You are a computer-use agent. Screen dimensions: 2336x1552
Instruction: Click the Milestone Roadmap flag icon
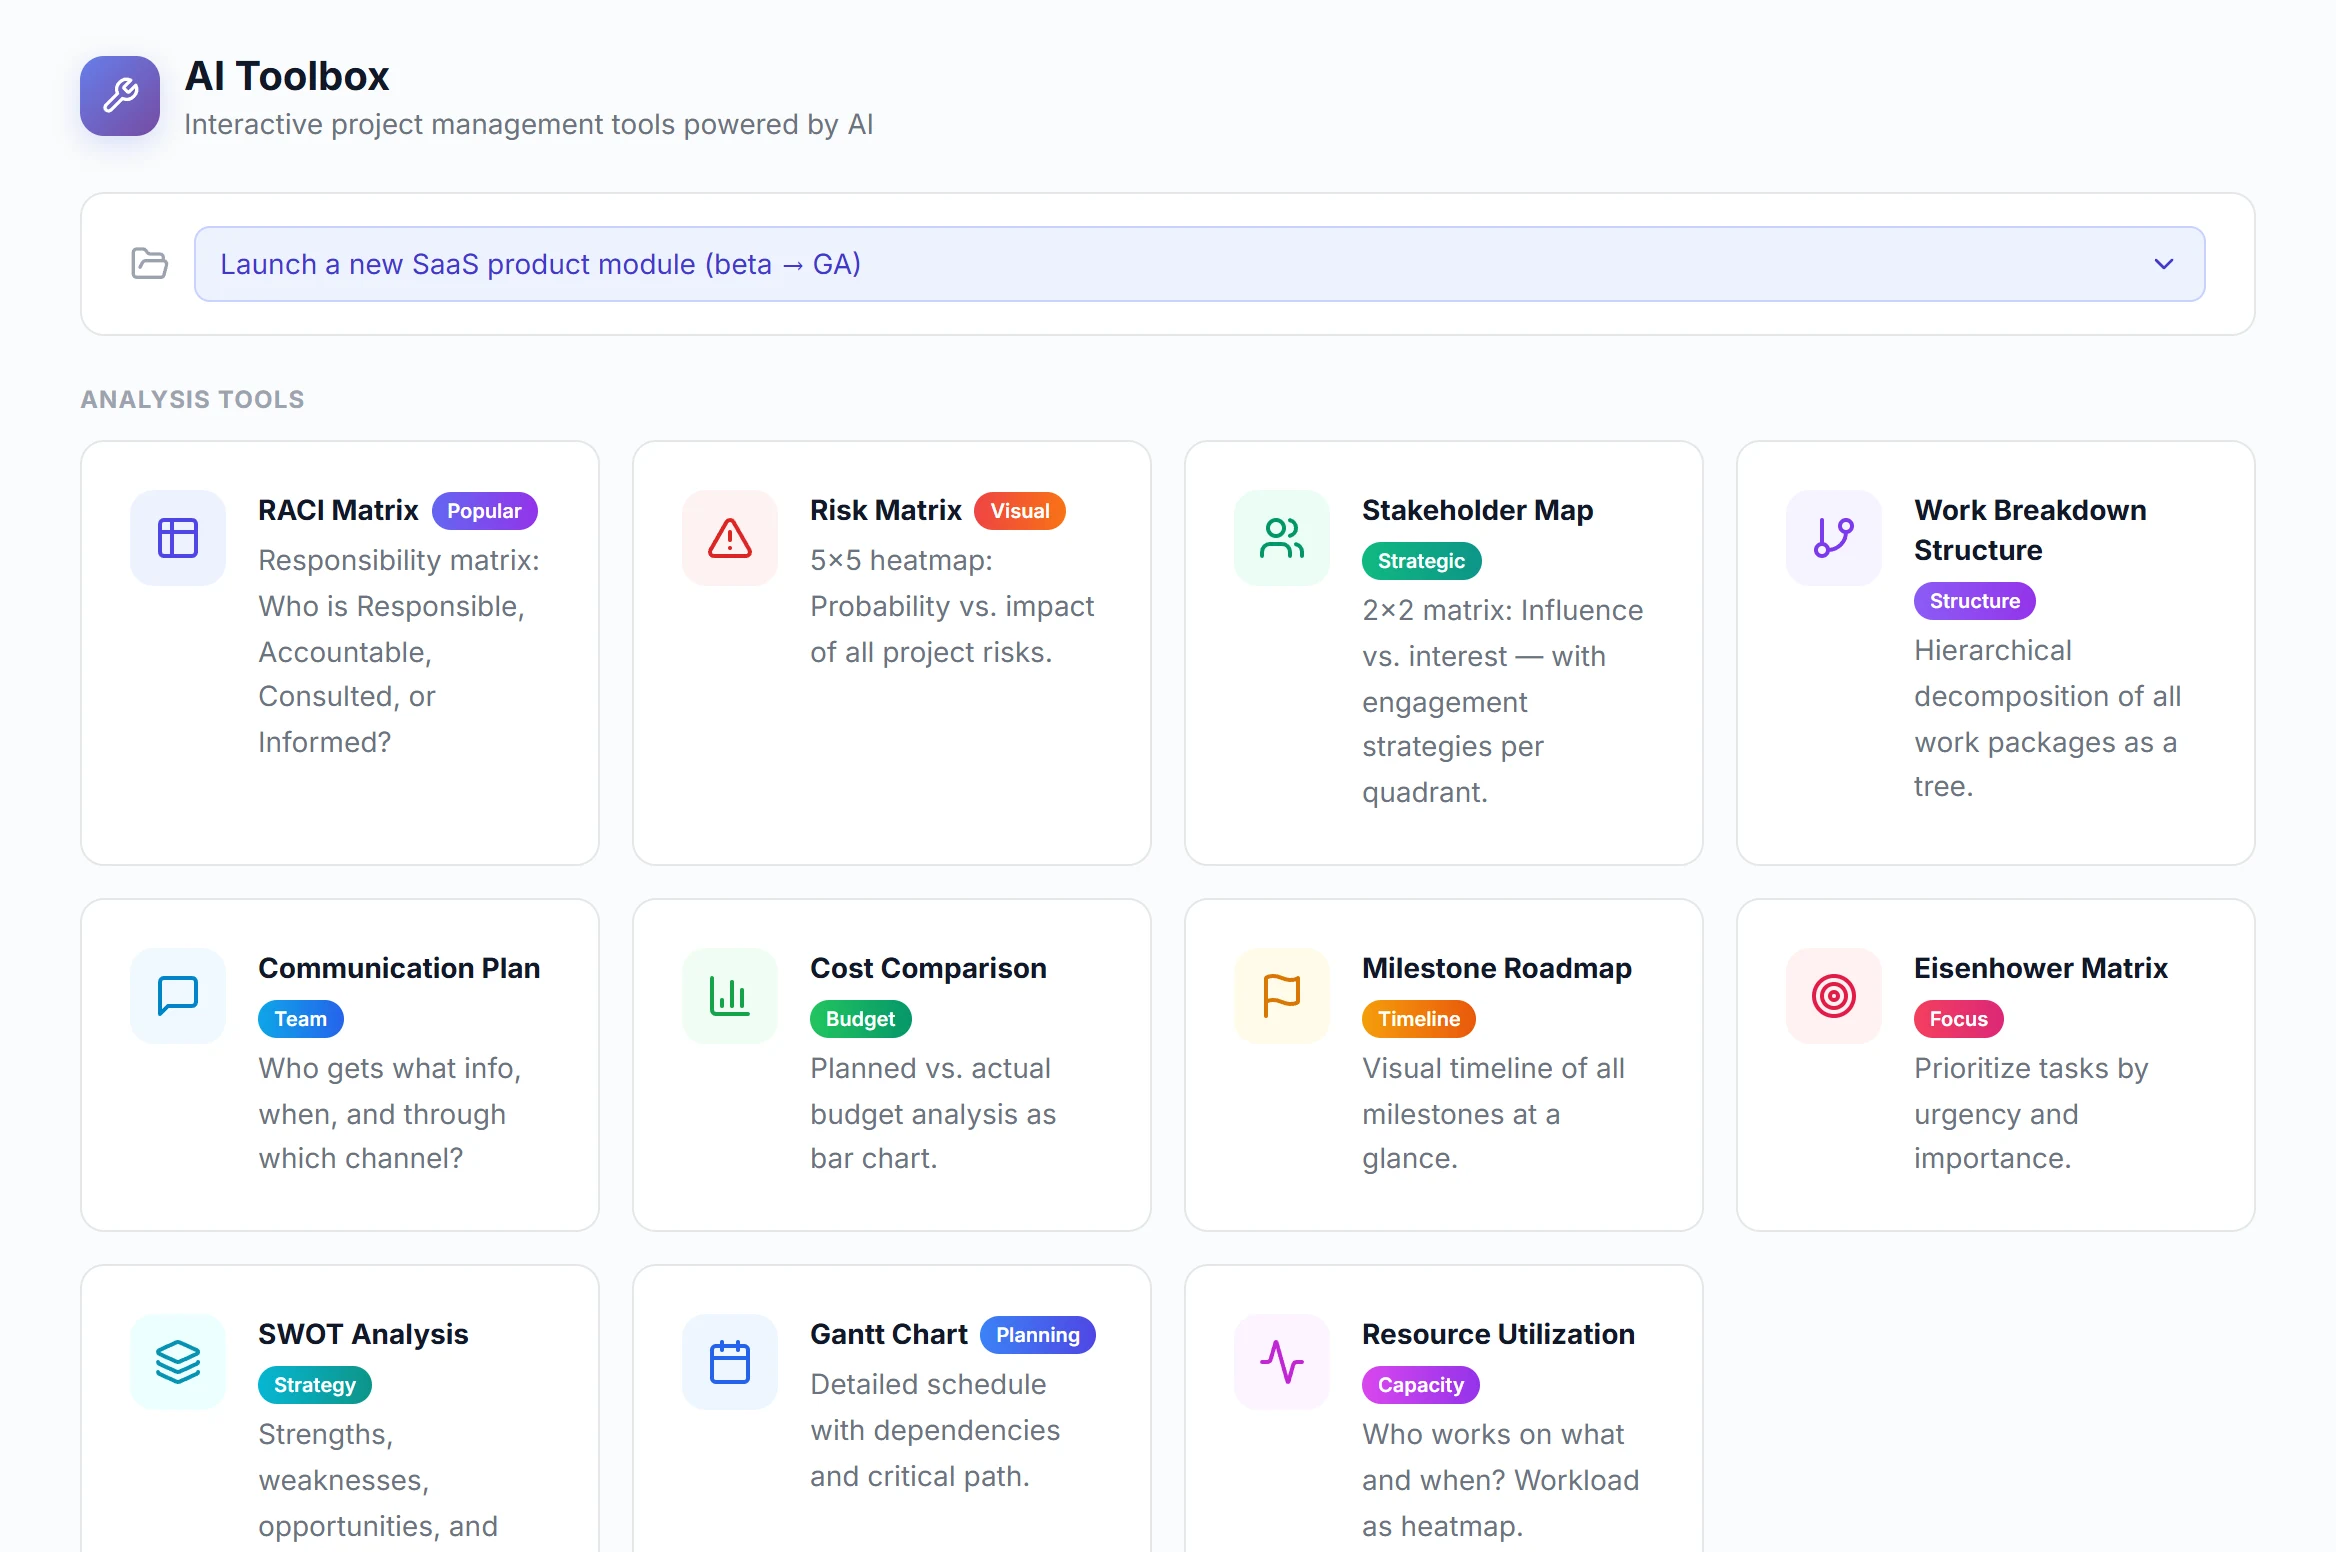(x=1282, y=996)
